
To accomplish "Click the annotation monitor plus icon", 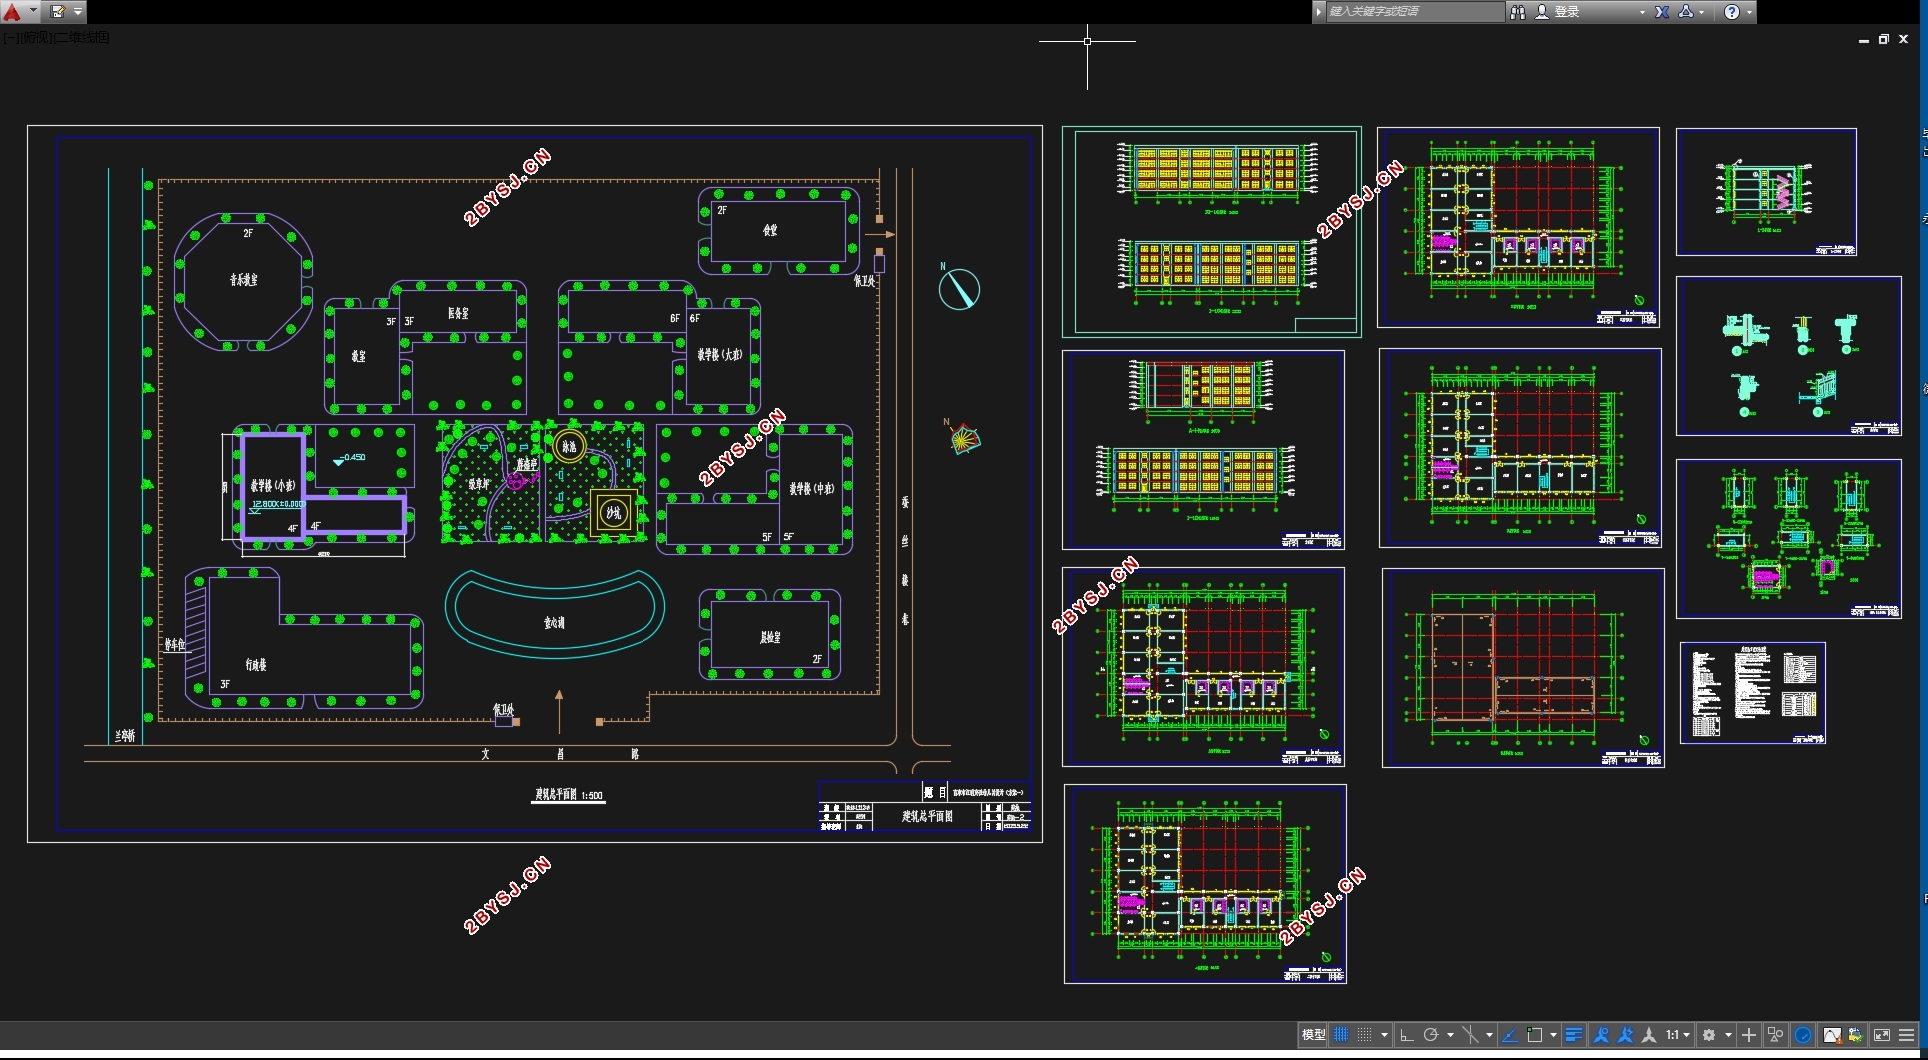I will tap(1749, 1035).
